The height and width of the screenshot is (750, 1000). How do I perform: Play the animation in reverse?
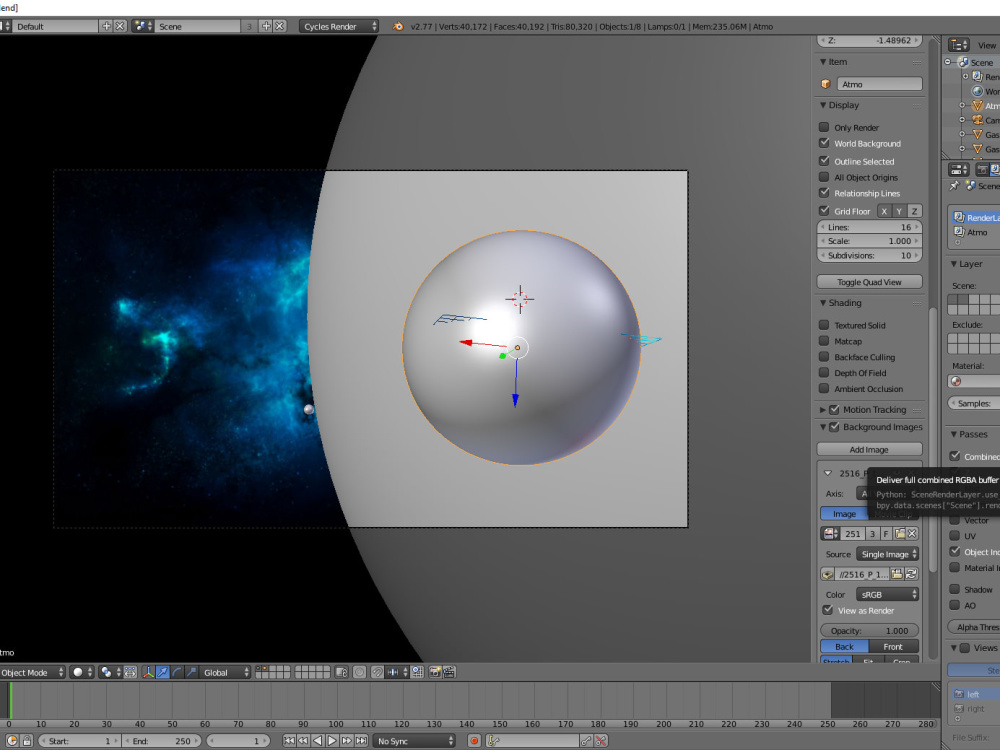pos(318,741)
